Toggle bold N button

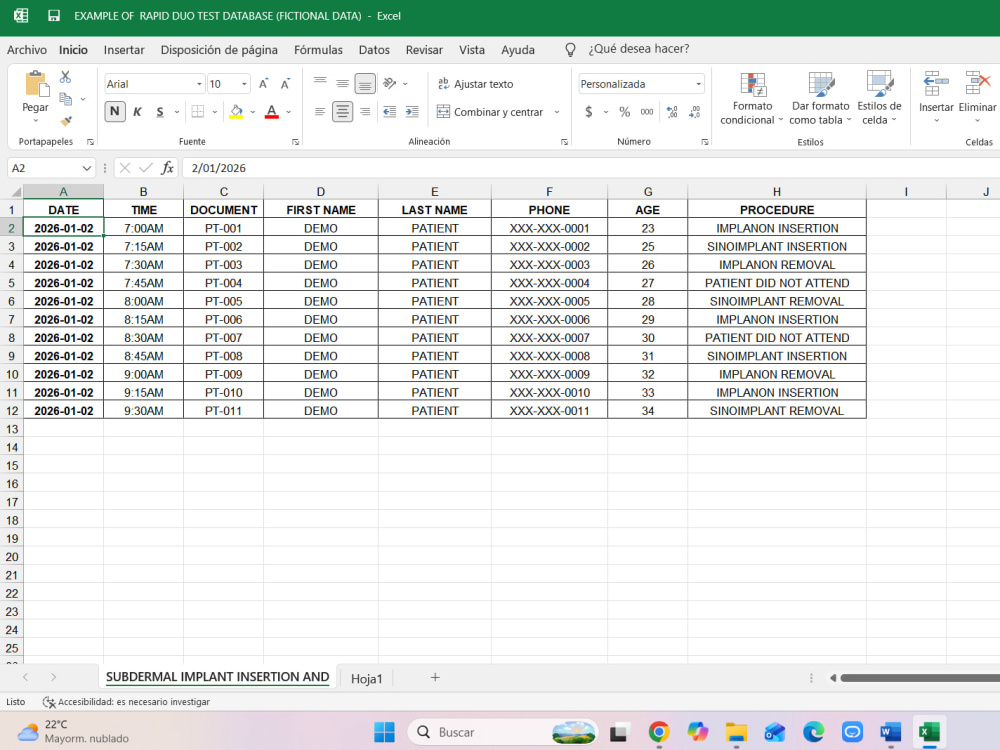pos(115,112)
